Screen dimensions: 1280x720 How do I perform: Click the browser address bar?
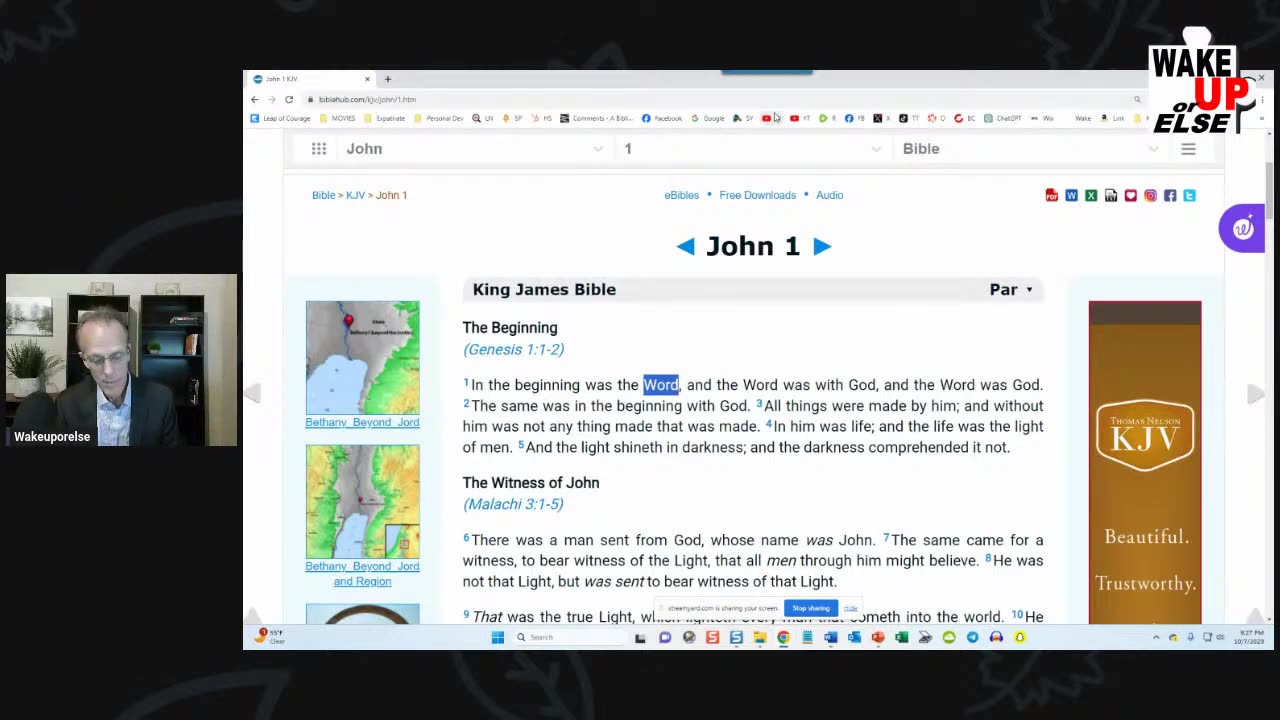[720, 99]
